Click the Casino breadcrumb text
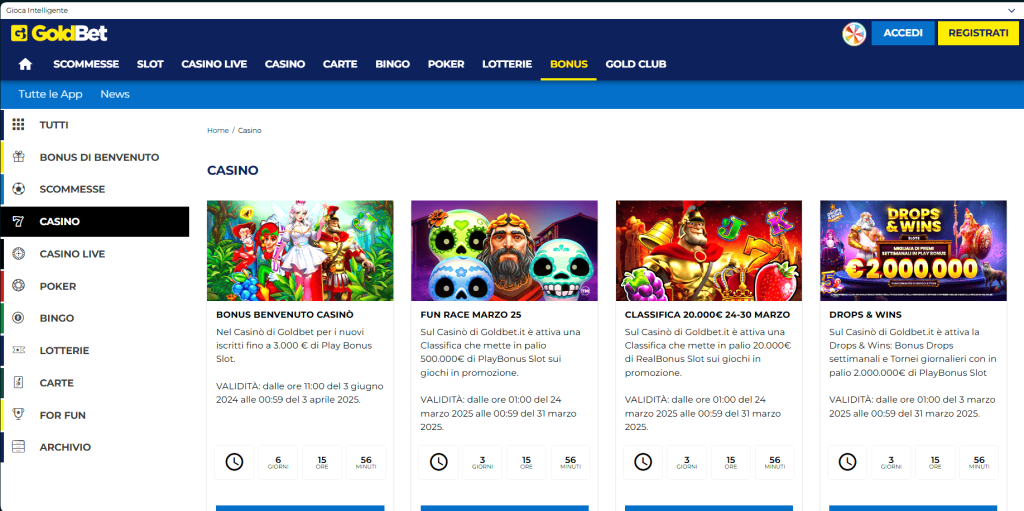Screen dimensions: 1024x511 click(249, 131)
